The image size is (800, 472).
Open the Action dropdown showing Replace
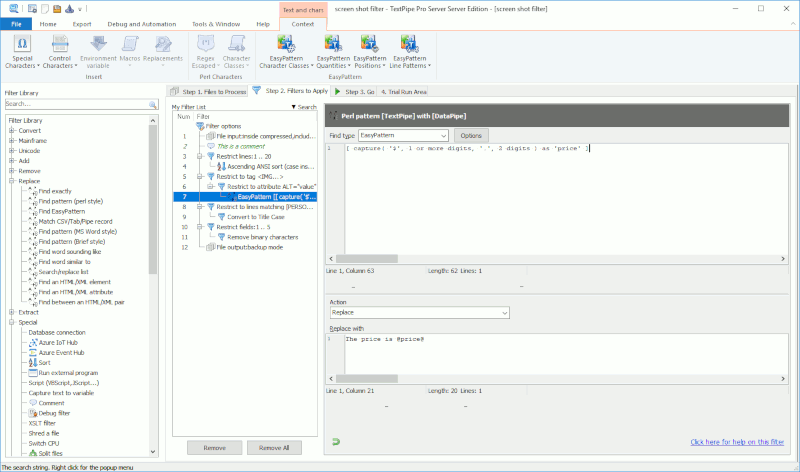[x=419, y=313]
